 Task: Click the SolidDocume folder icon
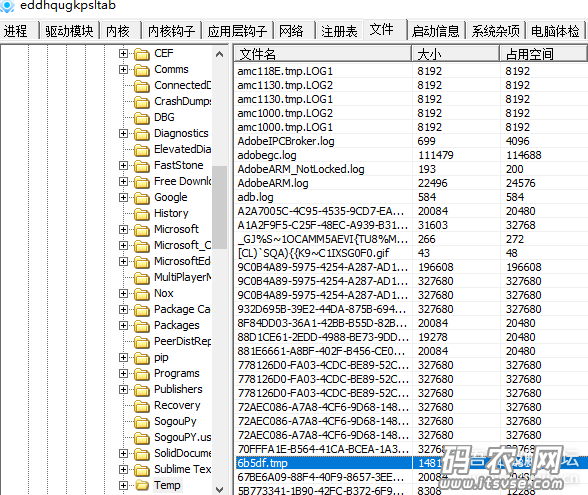click(142, 454)
